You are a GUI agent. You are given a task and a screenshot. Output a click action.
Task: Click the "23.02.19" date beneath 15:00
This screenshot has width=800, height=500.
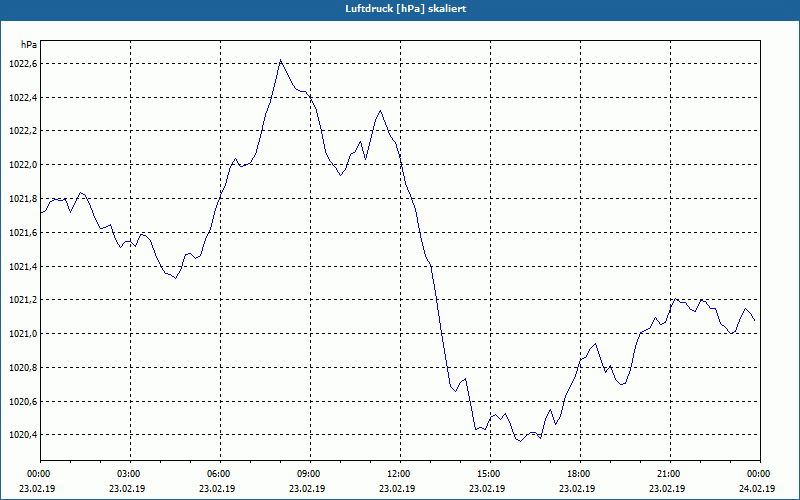tap(488, 489)
